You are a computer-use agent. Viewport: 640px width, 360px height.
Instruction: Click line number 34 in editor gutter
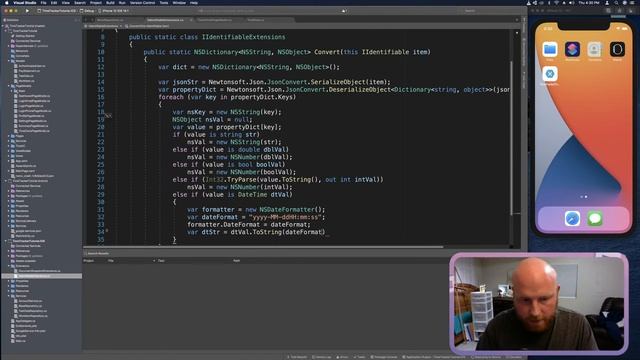coord(101,232)
